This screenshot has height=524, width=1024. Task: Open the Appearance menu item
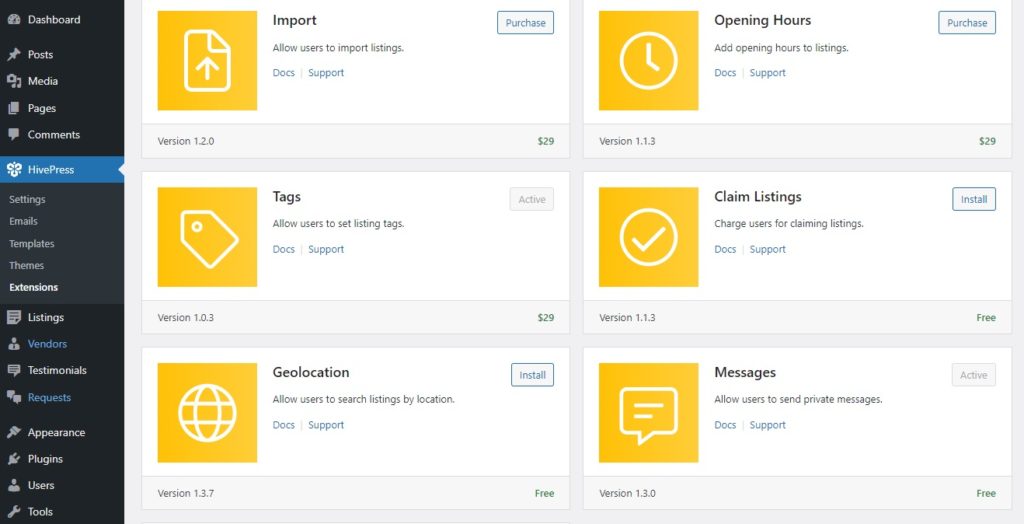click(x=56, y=433)
